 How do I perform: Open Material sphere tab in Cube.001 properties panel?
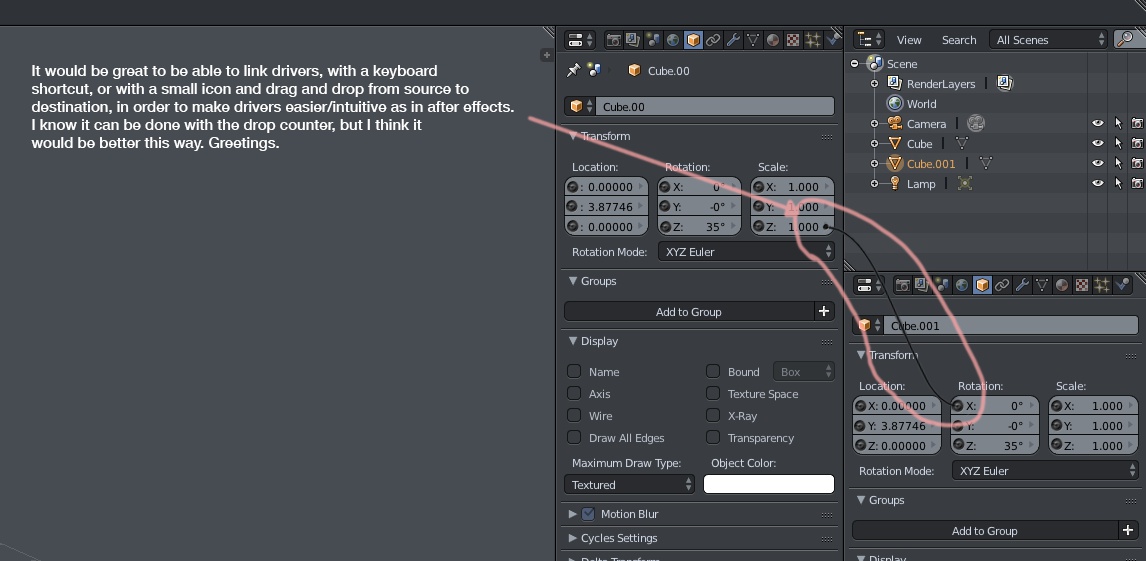pyautogui.click(x=1061, y=285)
